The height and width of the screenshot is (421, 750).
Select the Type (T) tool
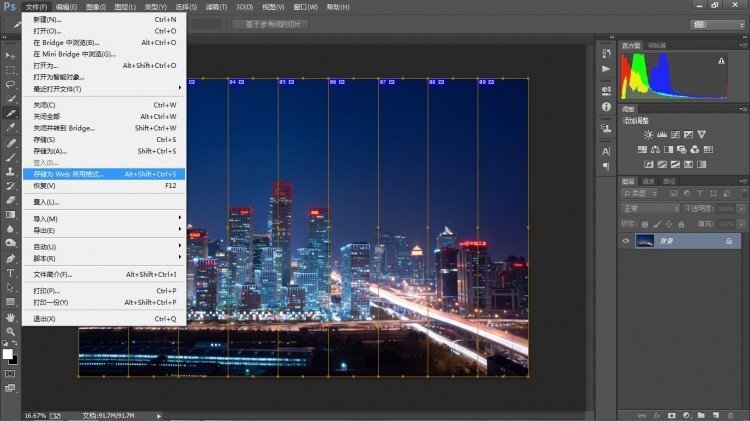[x=10, y=273]
